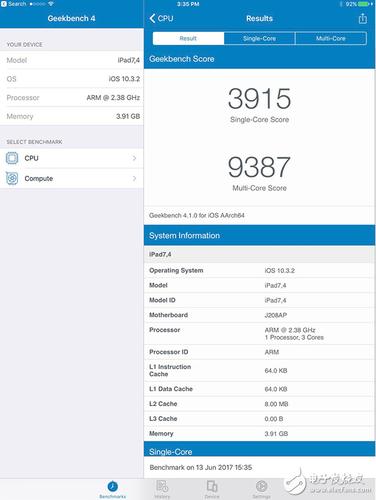This screenshot has height=500, width=376.
Task: Tap the 3:35 PM clock in status bar
Action: (188, 4)
